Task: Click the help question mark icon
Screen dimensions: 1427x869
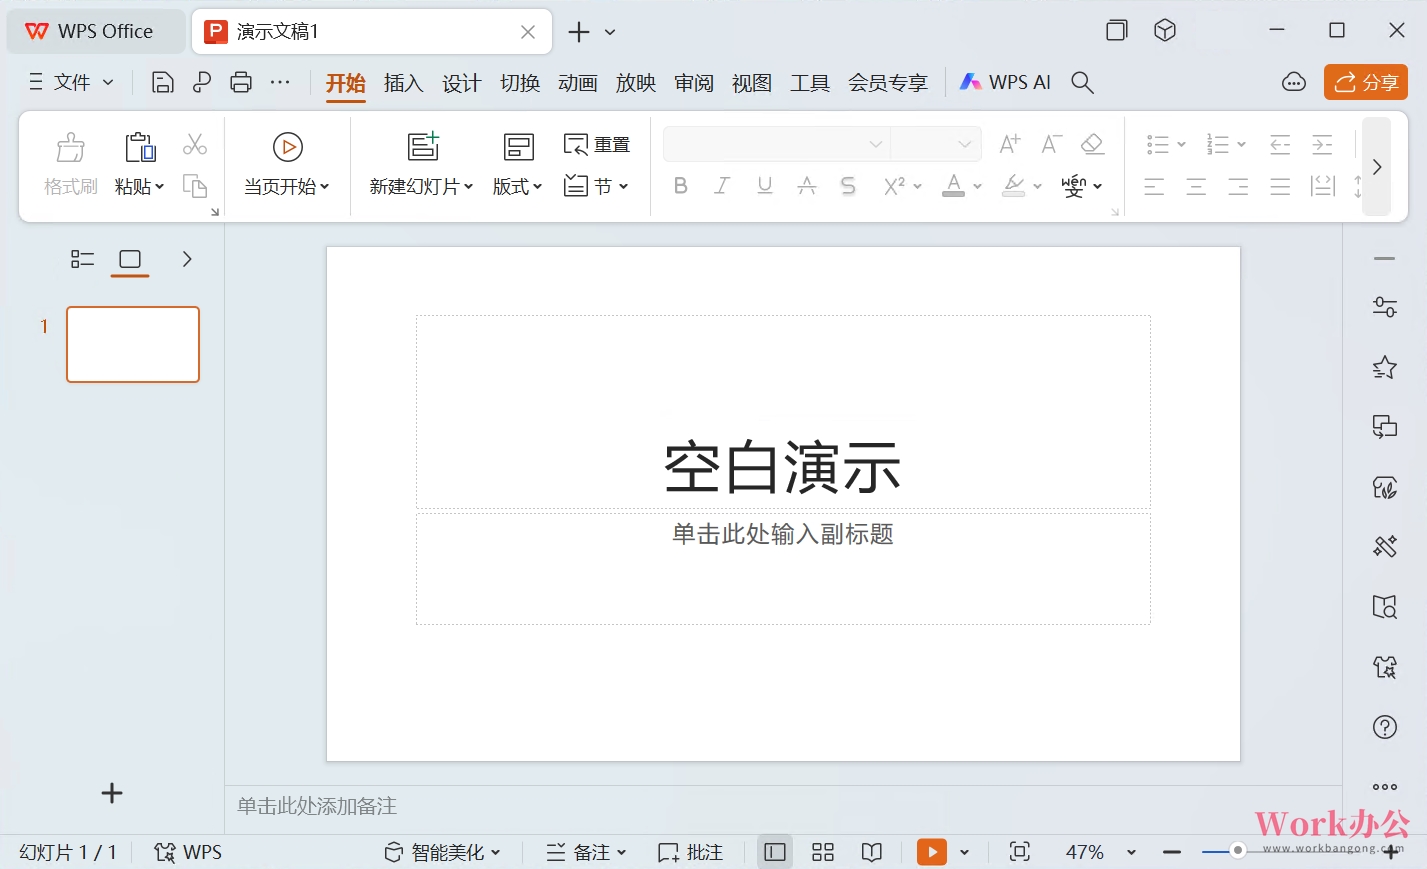Action: (x=1385, y=727)
